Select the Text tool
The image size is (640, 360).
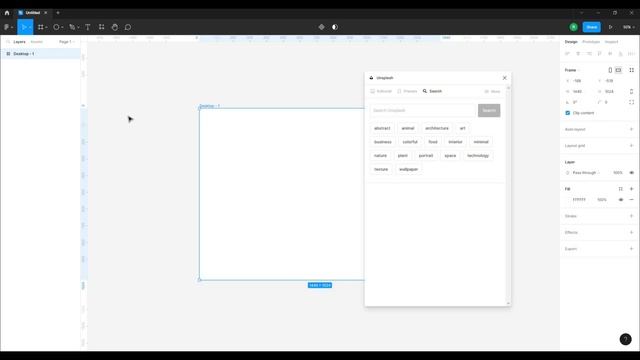(88, 27)
